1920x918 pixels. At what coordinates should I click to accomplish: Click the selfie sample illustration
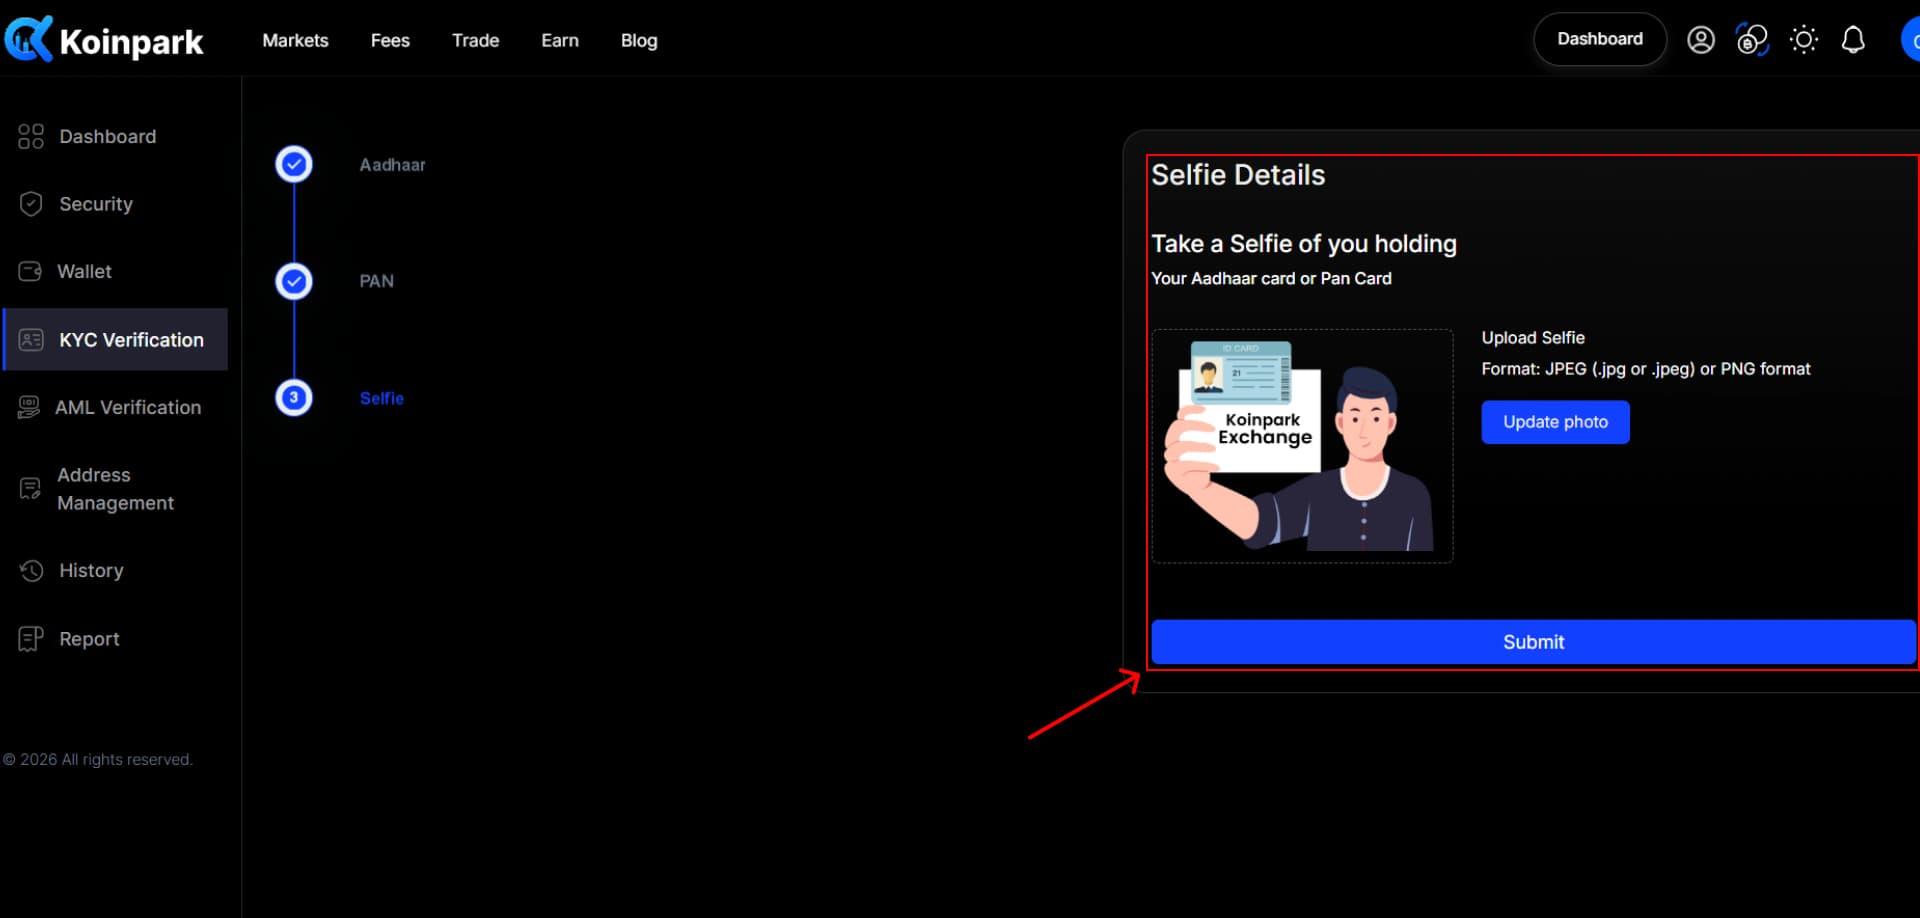[x=1302, y=446]
